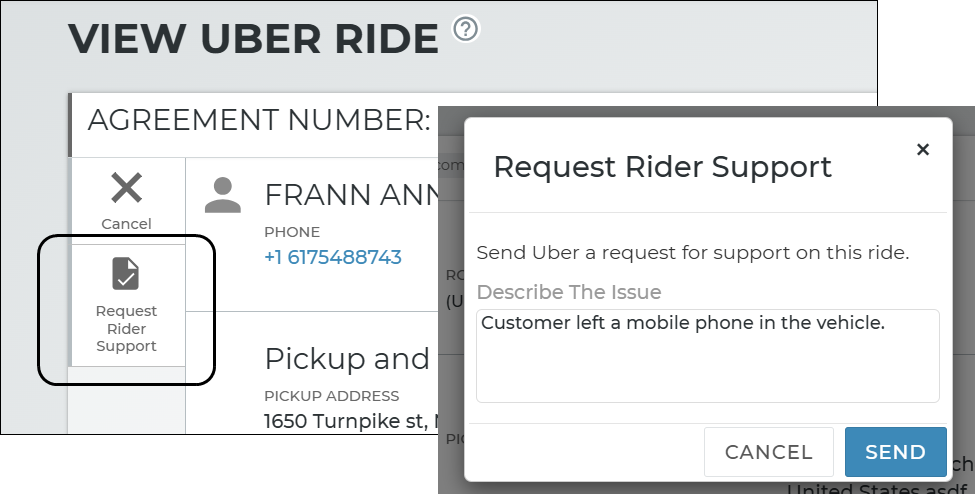
Task: Click the PHONE label above number
Action: pyautogui.click(x=292, y=232)
